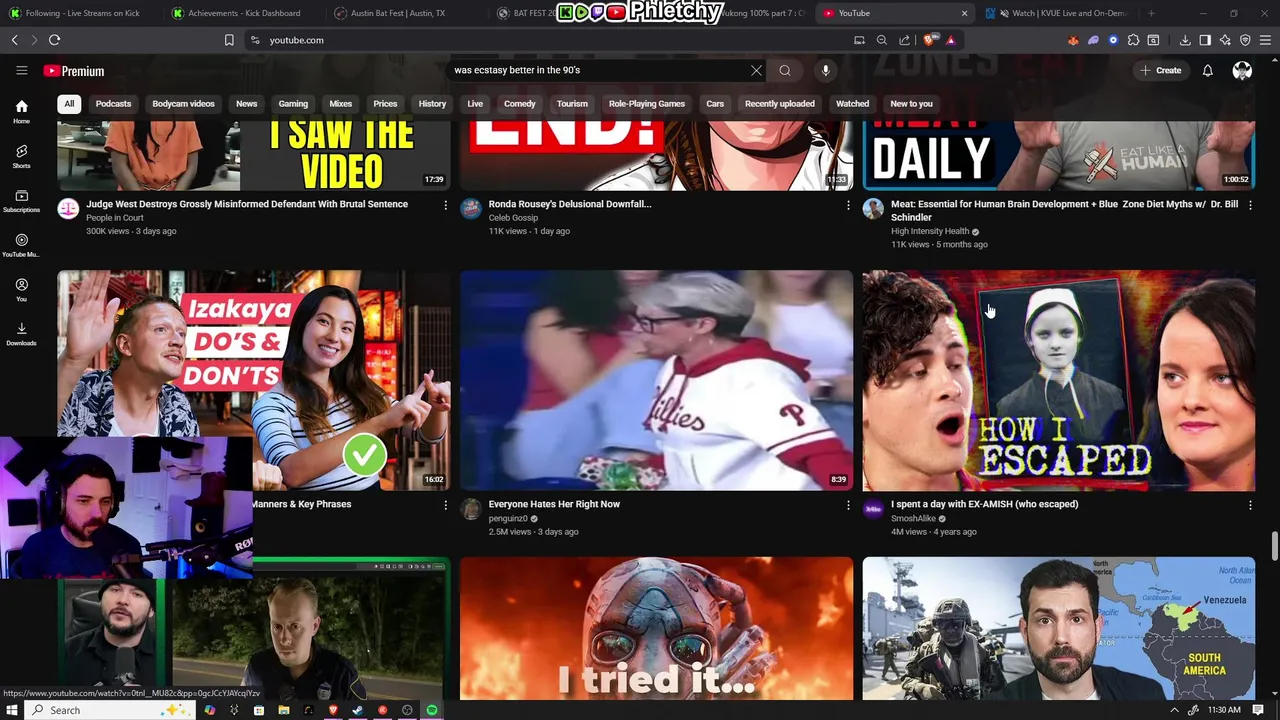The width and height of the screenshot is (1280, 720).
Task: Open a new browser tab
Action: pos(1151,13)
